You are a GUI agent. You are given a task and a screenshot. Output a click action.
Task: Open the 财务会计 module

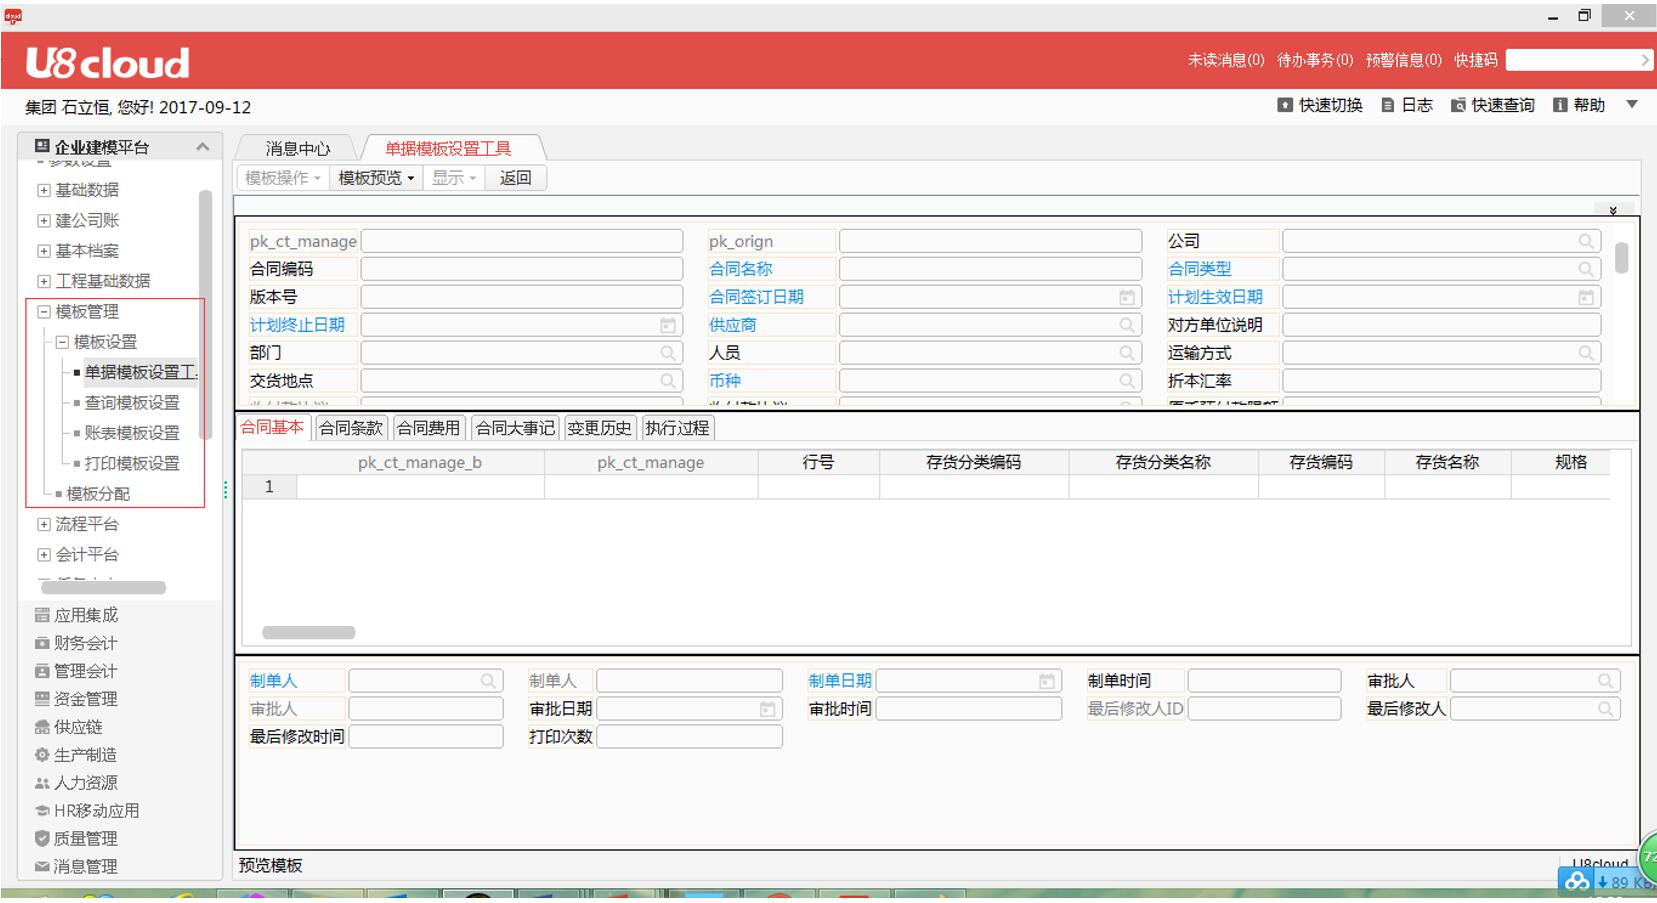click(x=77, y=643)
